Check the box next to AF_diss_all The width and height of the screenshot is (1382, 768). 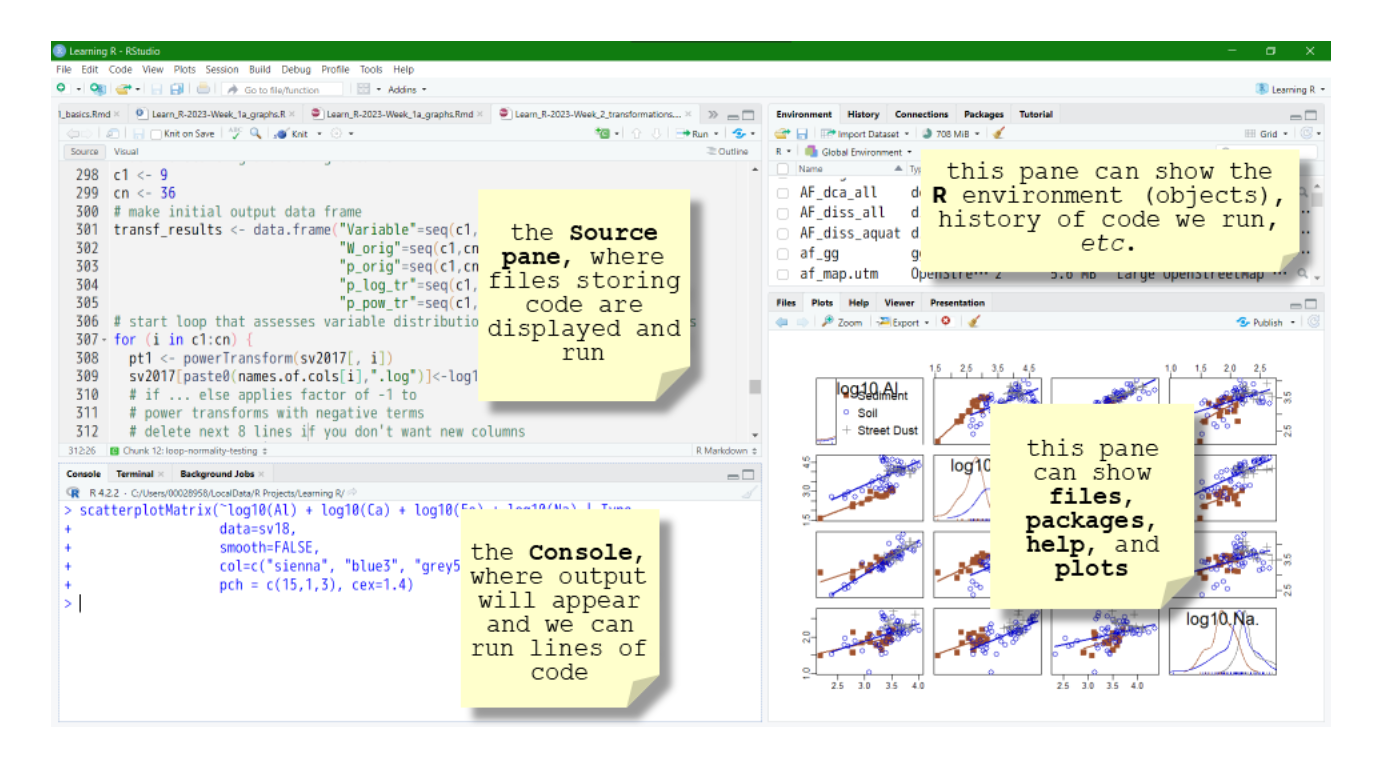(x=783, y=213)
